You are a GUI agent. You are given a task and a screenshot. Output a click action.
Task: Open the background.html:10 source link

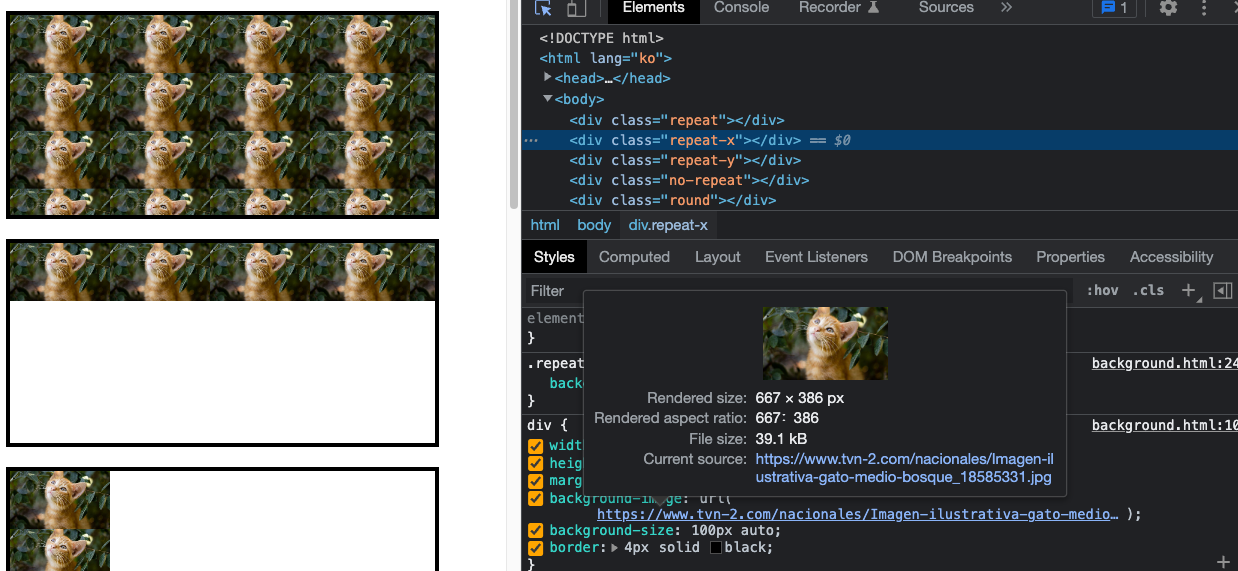point(1165,425)
